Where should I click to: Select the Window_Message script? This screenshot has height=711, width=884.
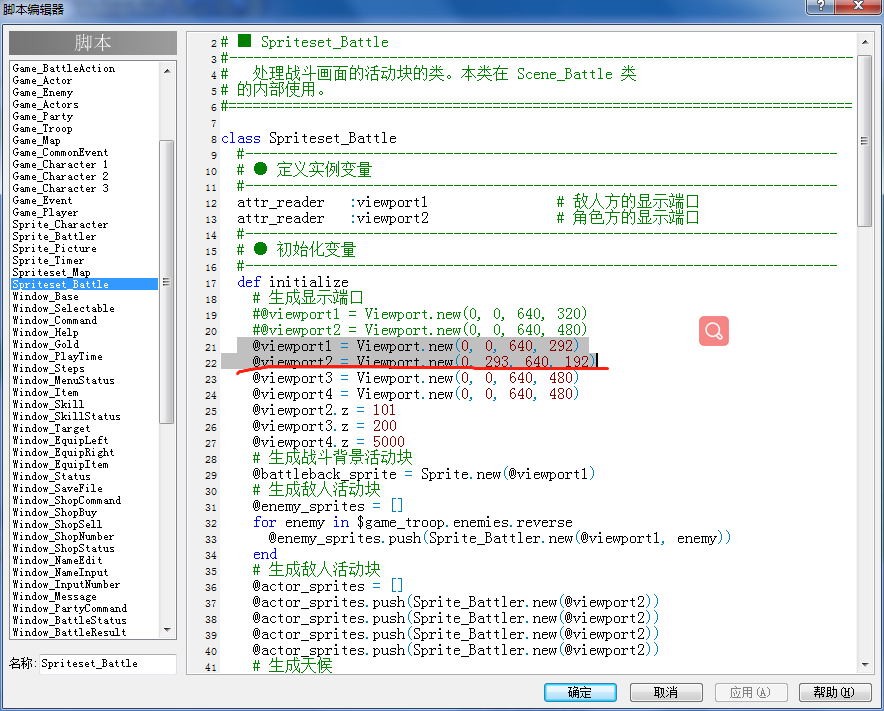[55, 597]
